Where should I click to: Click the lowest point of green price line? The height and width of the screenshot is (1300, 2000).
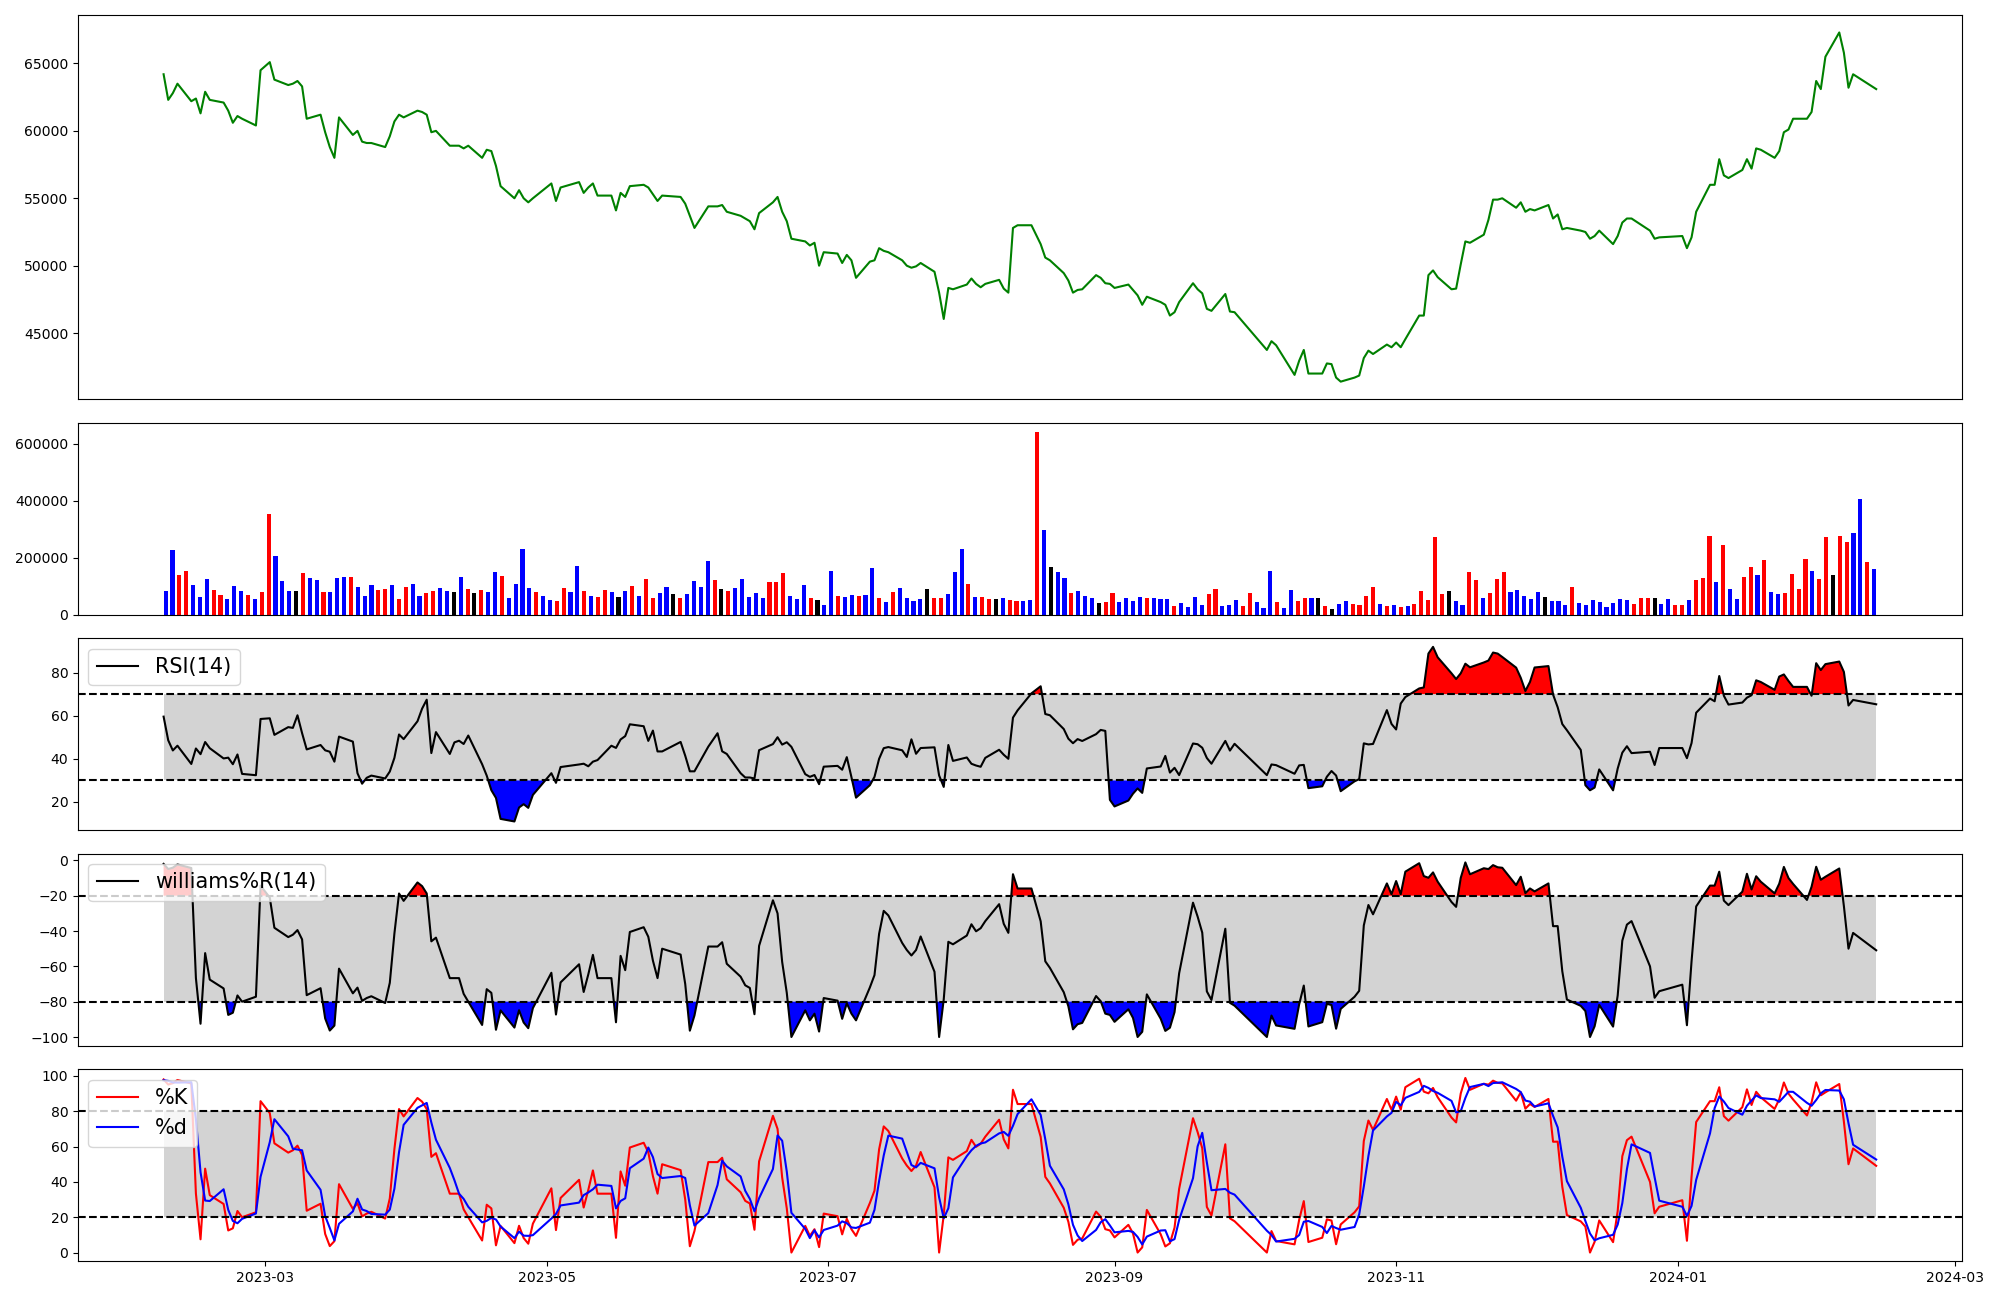click(1341, 381)
